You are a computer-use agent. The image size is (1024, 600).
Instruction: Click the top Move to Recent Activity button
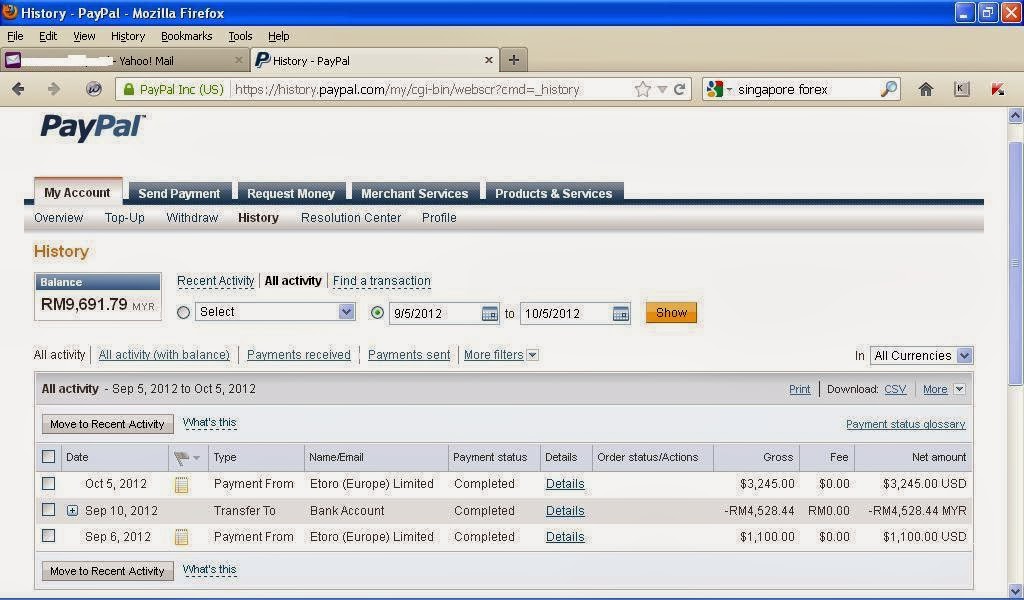[x=107, y=424]
